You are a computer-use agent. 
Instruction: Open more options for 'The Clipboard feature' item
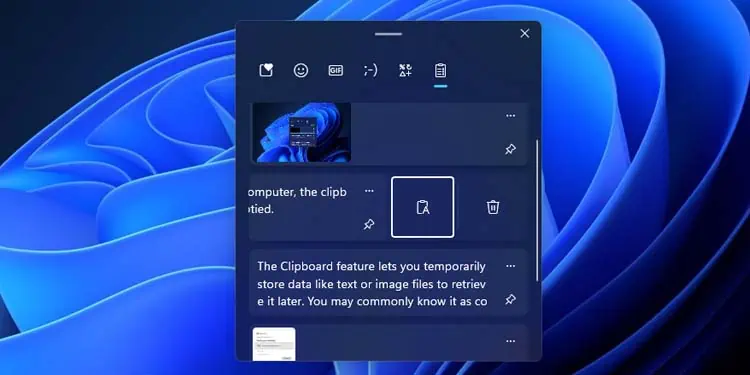point(511,266)
